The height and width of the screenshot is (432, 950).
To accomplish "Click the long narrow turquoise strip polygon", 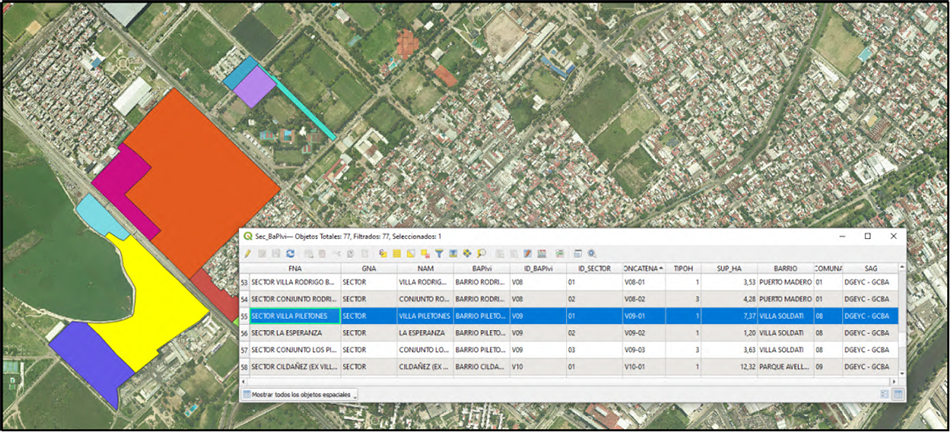I will click(x=303, y=109).
